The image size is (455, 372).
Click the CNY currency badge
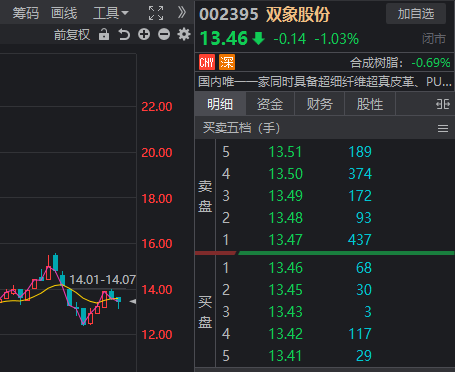pyautogui.click(x=207, y=62)
